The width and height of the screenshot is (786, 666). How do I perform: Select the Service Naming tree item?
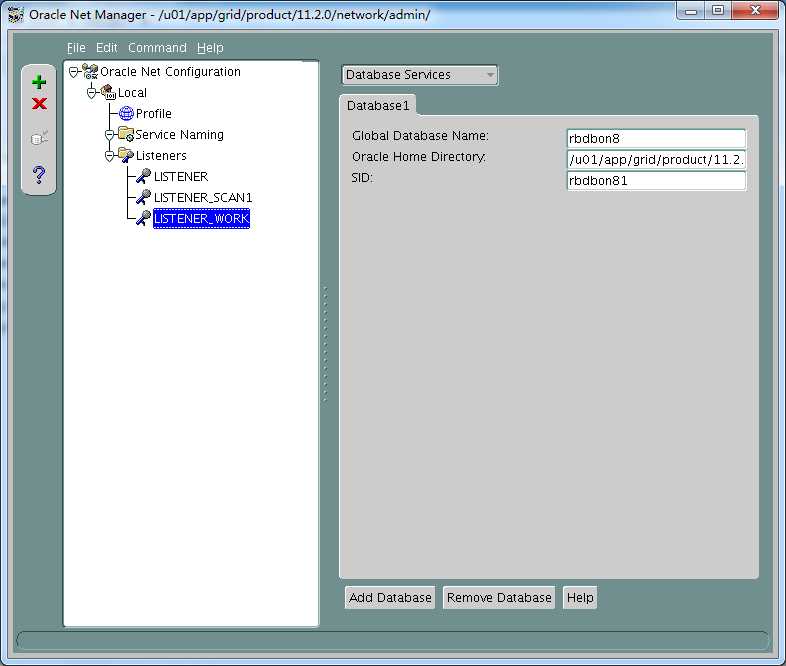[179, 135]
